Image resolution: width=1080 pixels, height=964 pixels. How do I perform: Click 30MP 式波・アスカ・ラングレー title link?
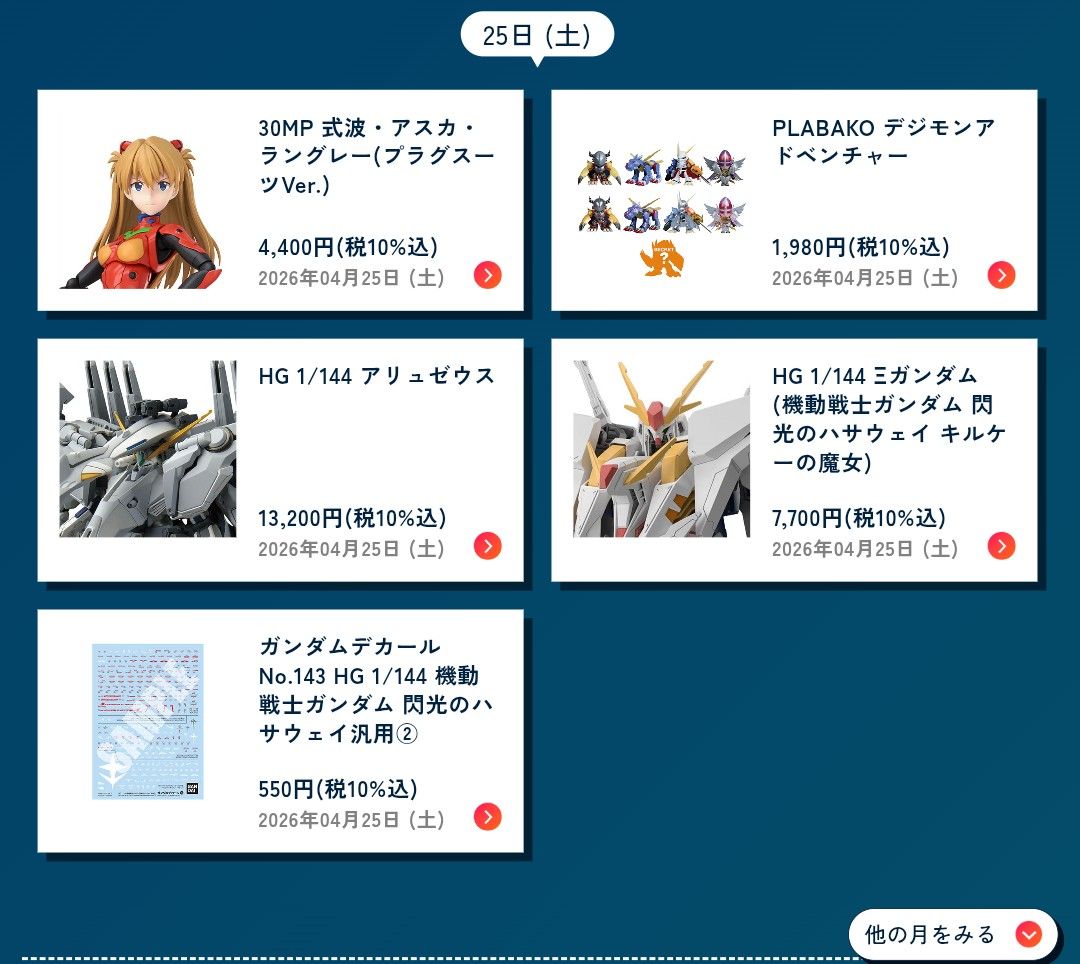click(x=377, y=156)
